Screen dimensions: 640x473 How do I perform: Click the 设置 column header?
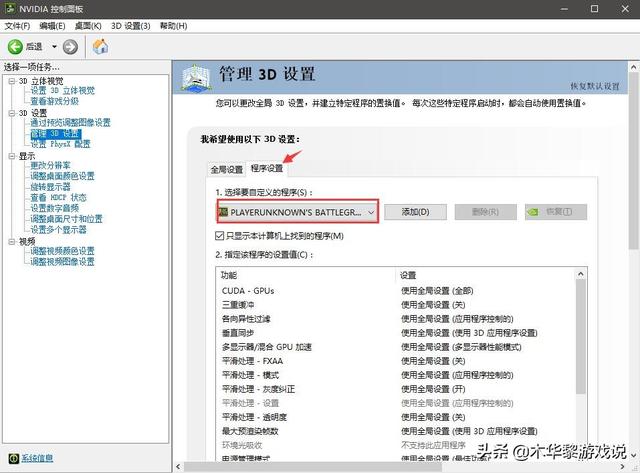pyautogui.click(x=486, y=275)
